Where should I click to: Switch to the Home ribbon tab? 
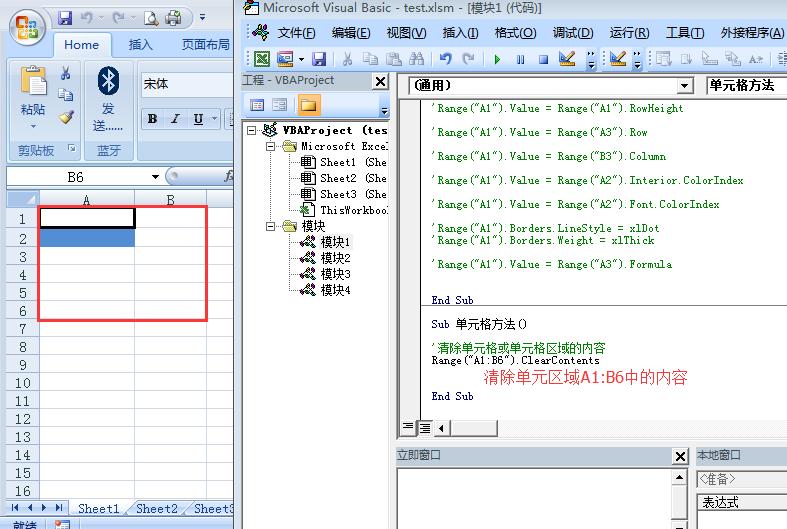pyautogui.click(x=81, y=45)
